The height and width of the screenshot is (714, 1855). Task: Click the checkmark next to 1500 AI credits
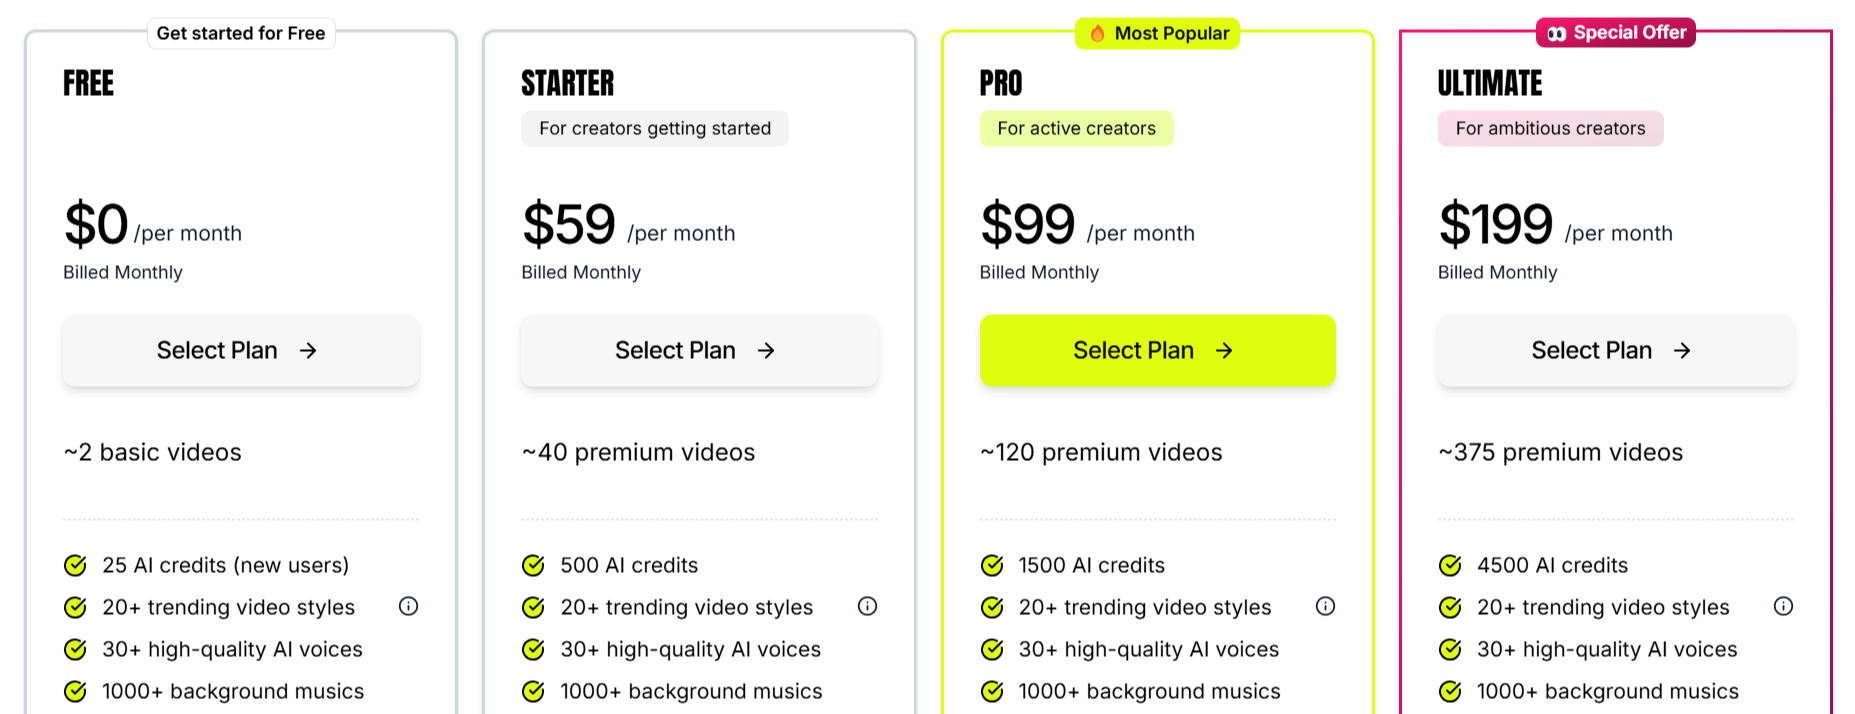tap(991, 565)
